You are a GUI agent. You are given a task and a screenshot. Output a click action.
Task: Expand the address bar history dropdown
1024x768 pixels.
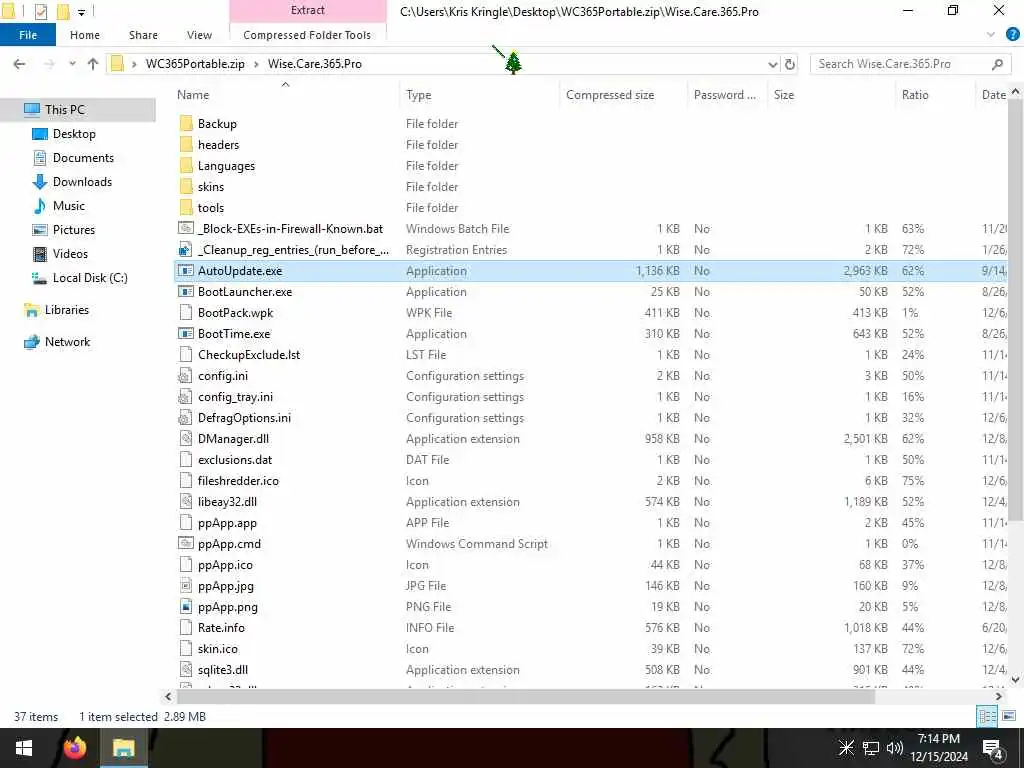[773, 64]
